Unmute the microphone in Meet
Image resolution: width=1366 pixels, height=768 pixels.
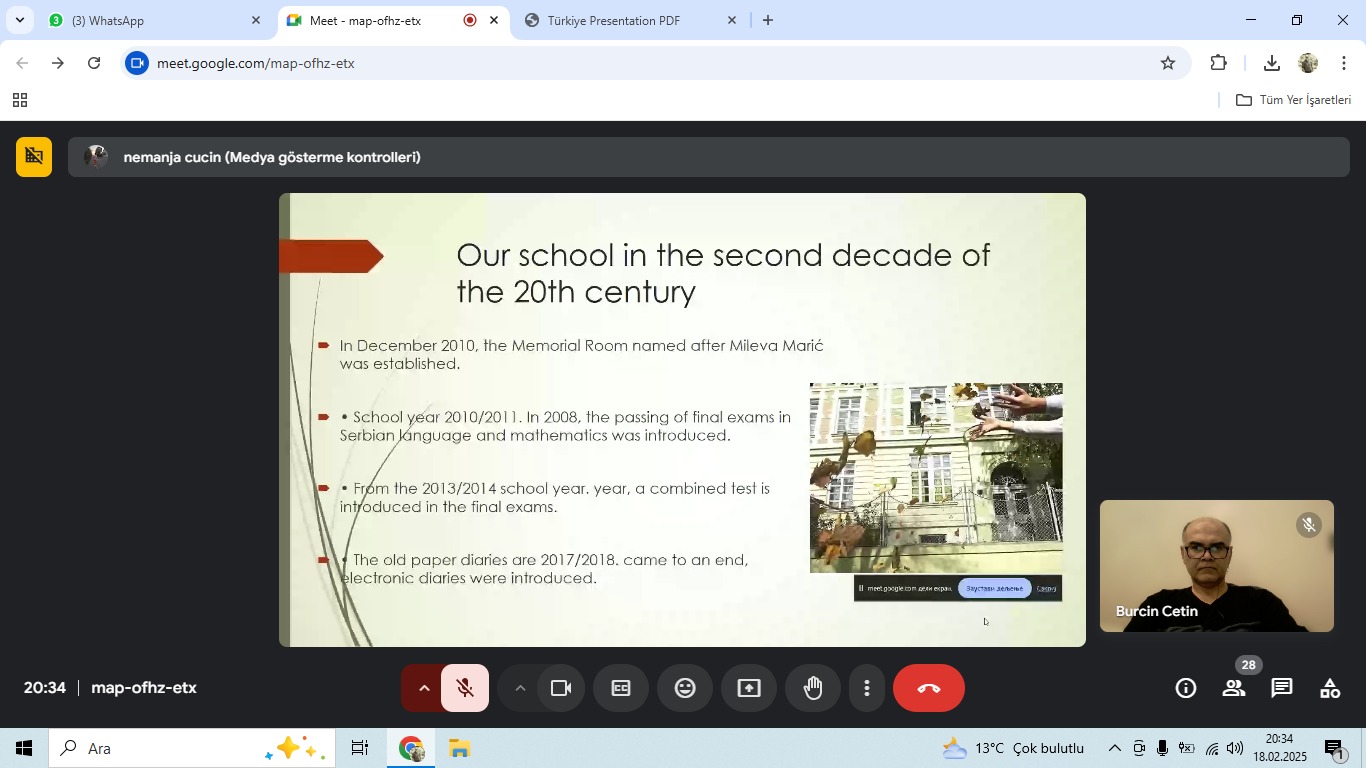[x=465, y=688]
